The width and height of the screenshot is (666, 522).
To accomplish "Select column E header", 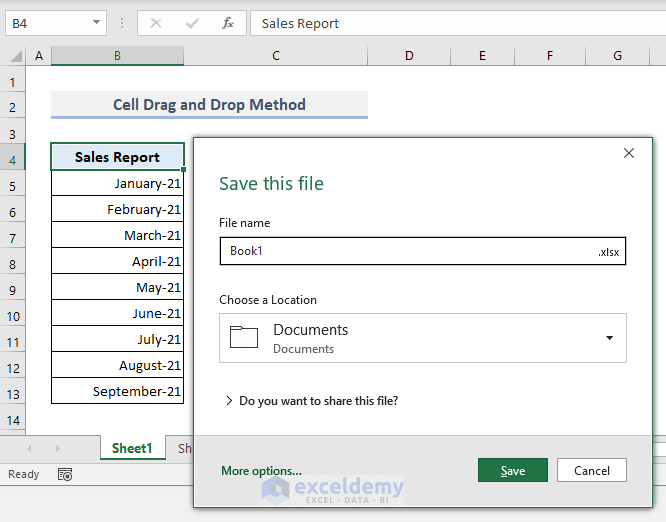I will [482, 56].
